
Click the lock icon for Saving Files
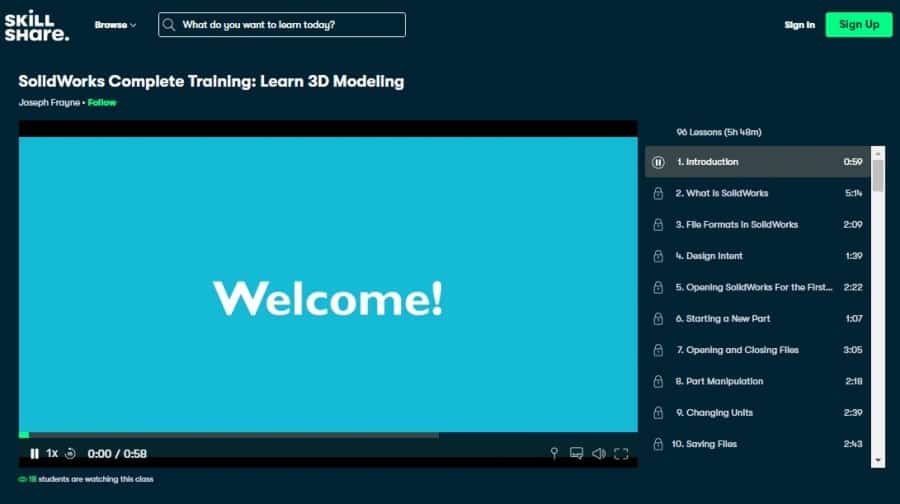[x=658, y=444]
